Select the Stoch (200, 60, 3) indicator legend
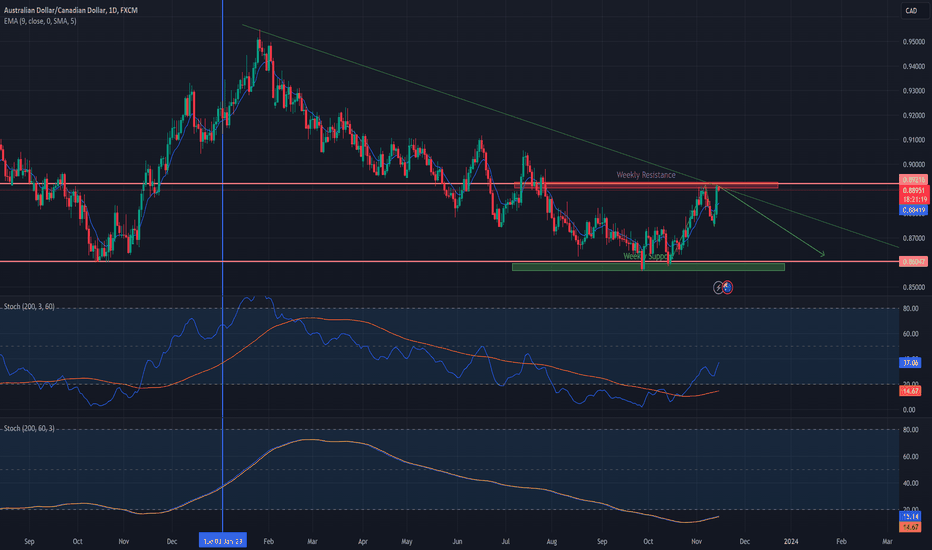 click(x=29, y=428)
